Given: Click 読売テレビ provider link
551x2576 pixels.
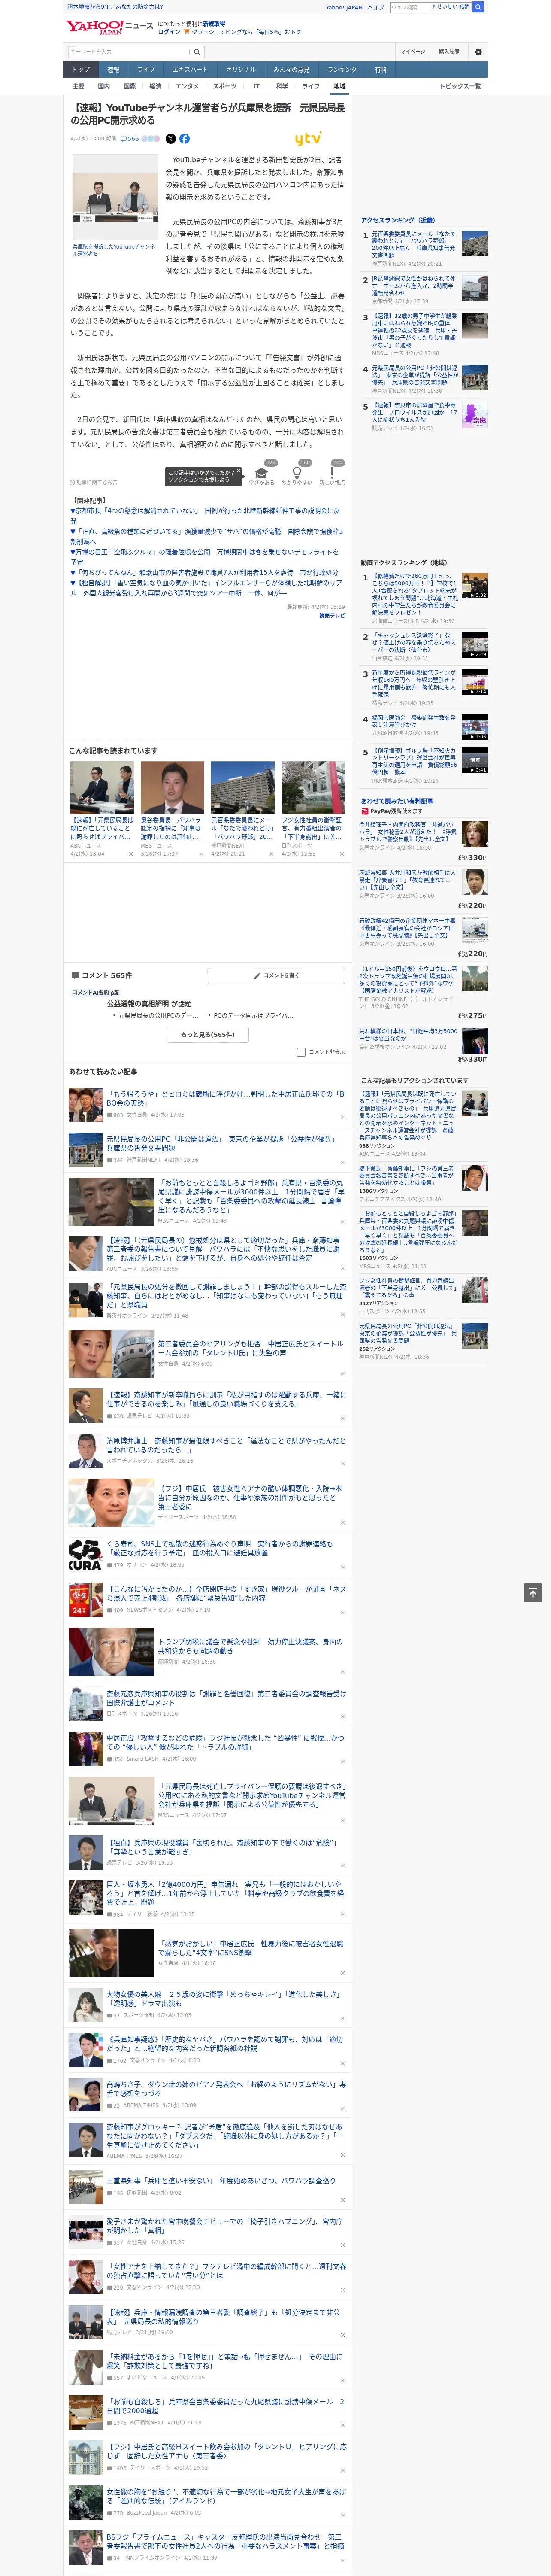Looking at the screenshot, I should 332,616.
